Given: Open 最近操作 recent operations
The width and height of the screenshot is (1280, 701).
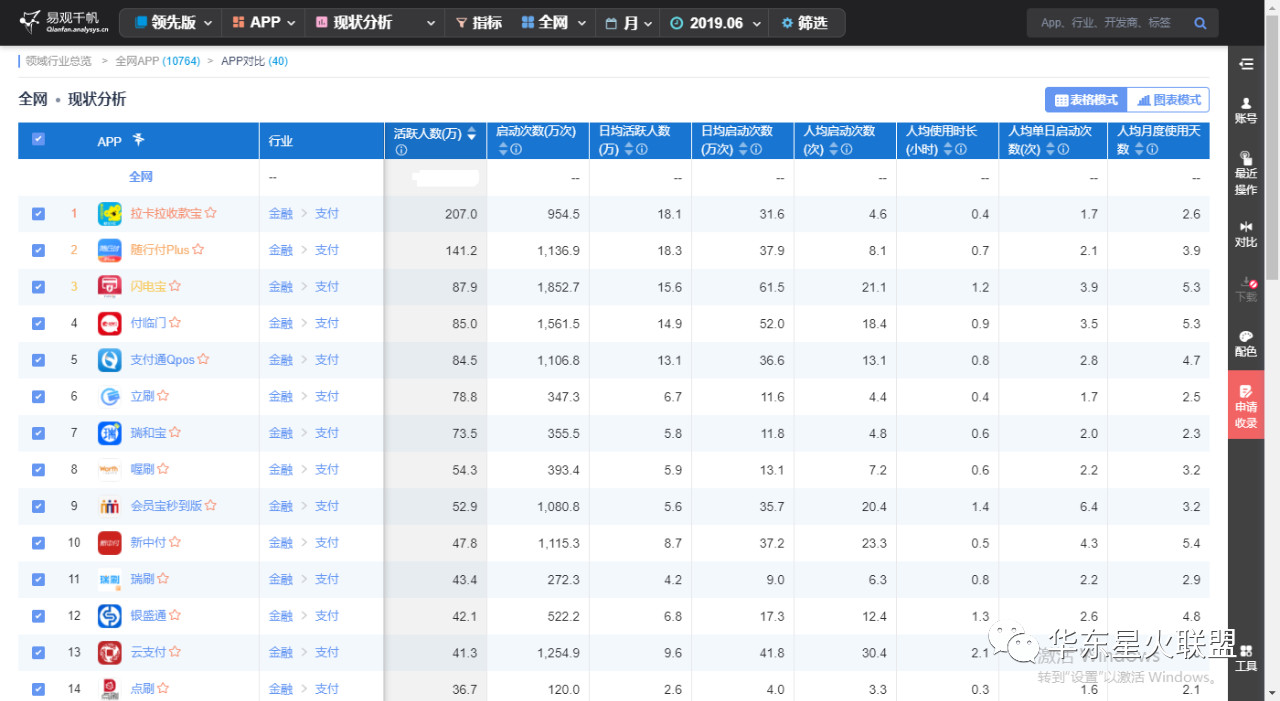Looking at the screenshot, I should tap(1246, 173).
